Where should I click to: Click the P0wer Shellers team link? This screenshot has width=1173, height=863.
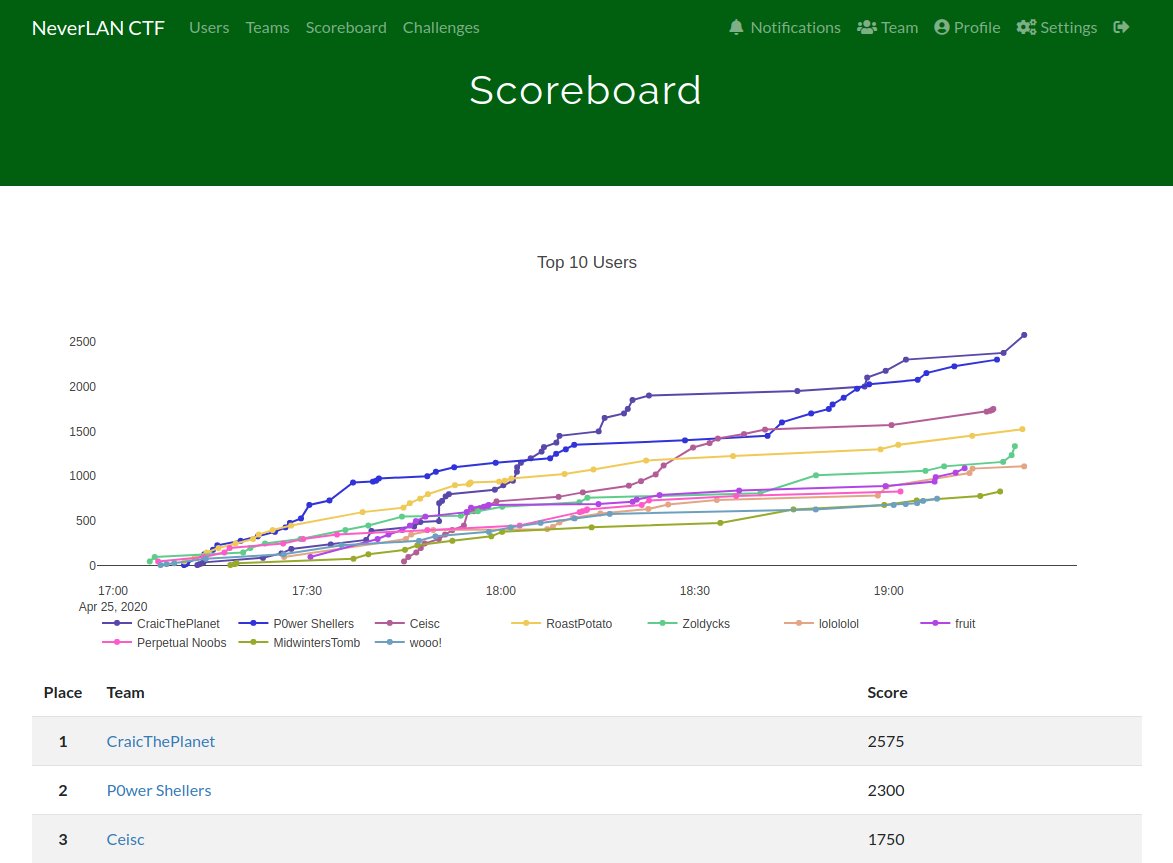click(158, 790)
